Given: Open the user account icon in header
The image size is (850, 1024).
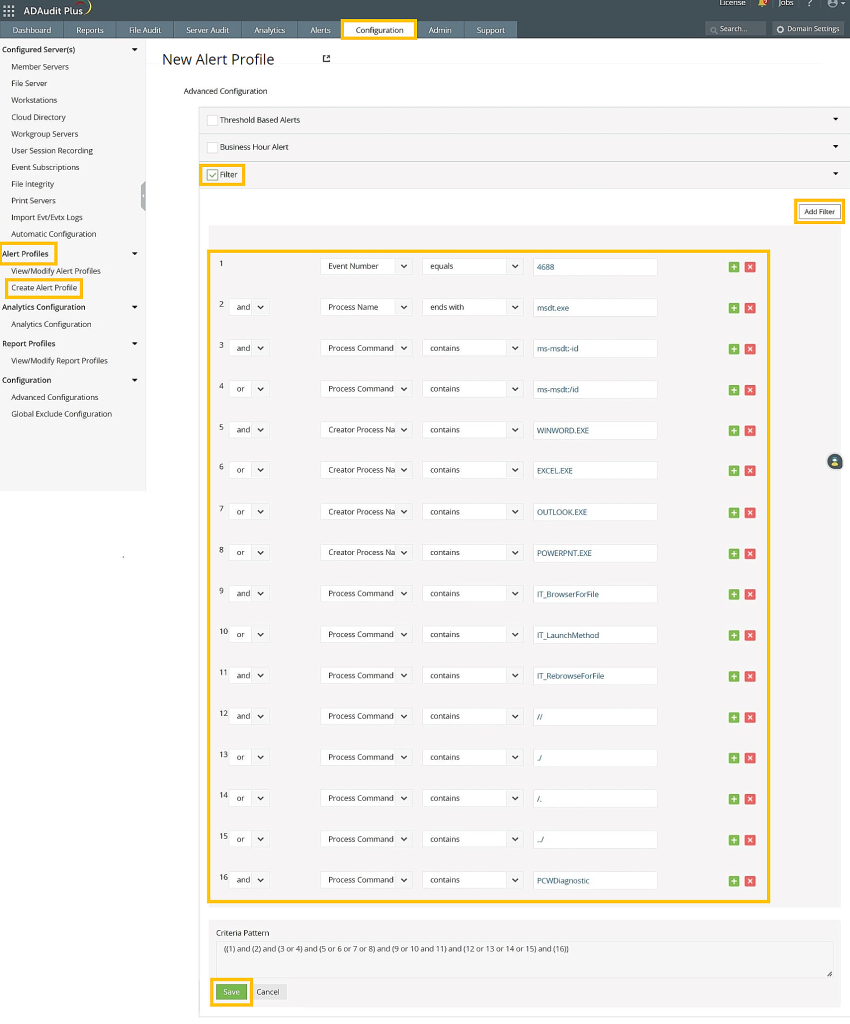Looking at the screenshot, I should coord(832,4).
